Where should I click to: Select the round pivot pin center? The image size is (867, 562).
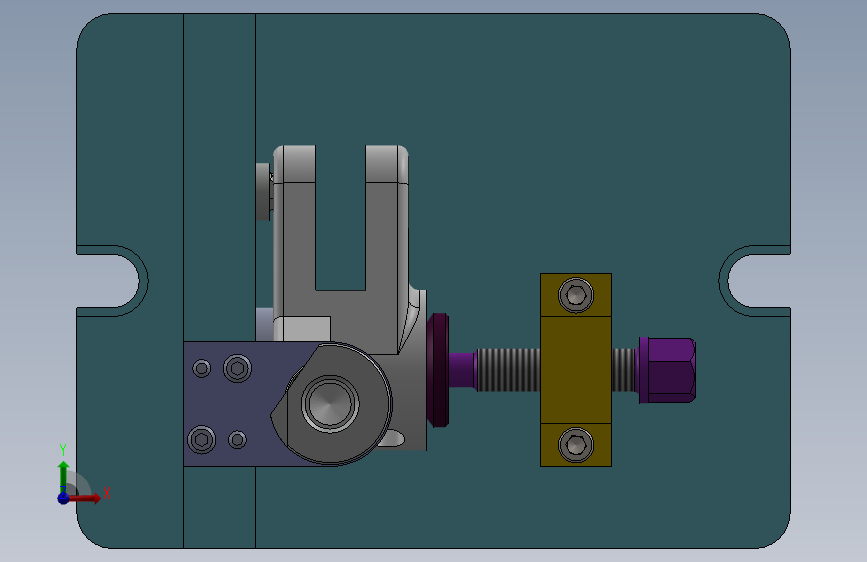point(331,403)
